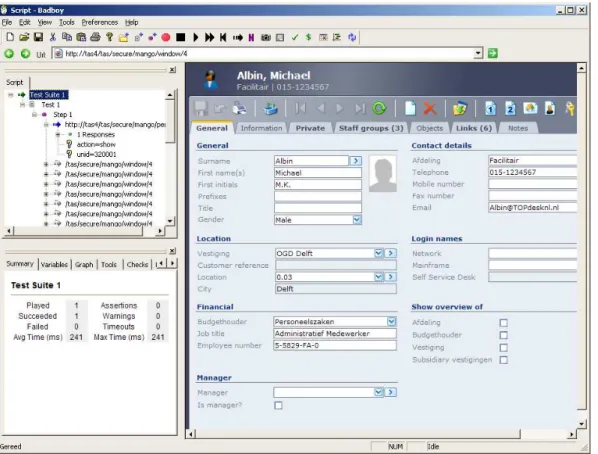This screenshot has height=454, width=598.
Task: Tick the Budgethouder overview checkbox
Action: coord(503,335)
